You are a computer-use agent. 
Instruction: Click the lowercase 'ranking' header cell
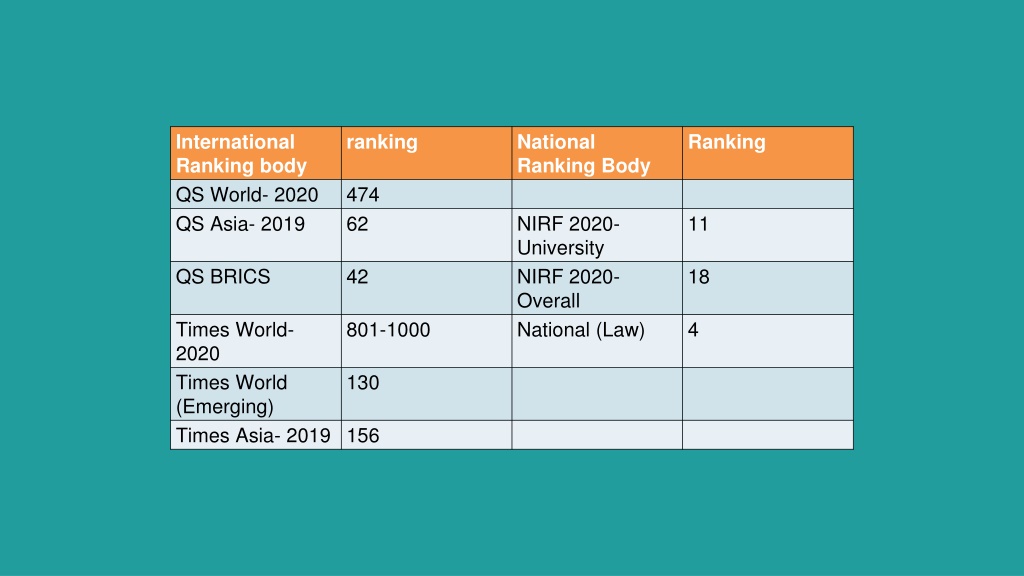point(426,153)
